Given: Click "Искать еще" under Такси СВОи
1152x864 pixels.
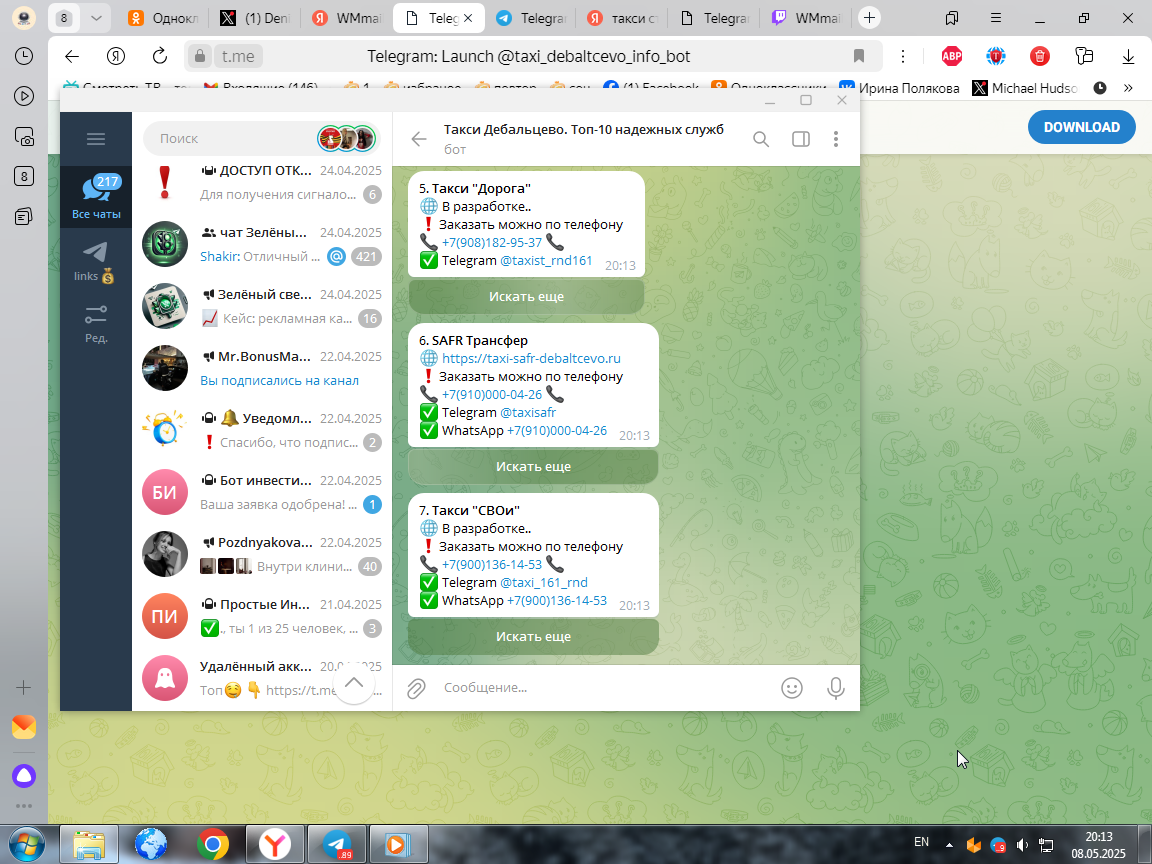Looking at the screenshot, I should [x=533, y=636].
